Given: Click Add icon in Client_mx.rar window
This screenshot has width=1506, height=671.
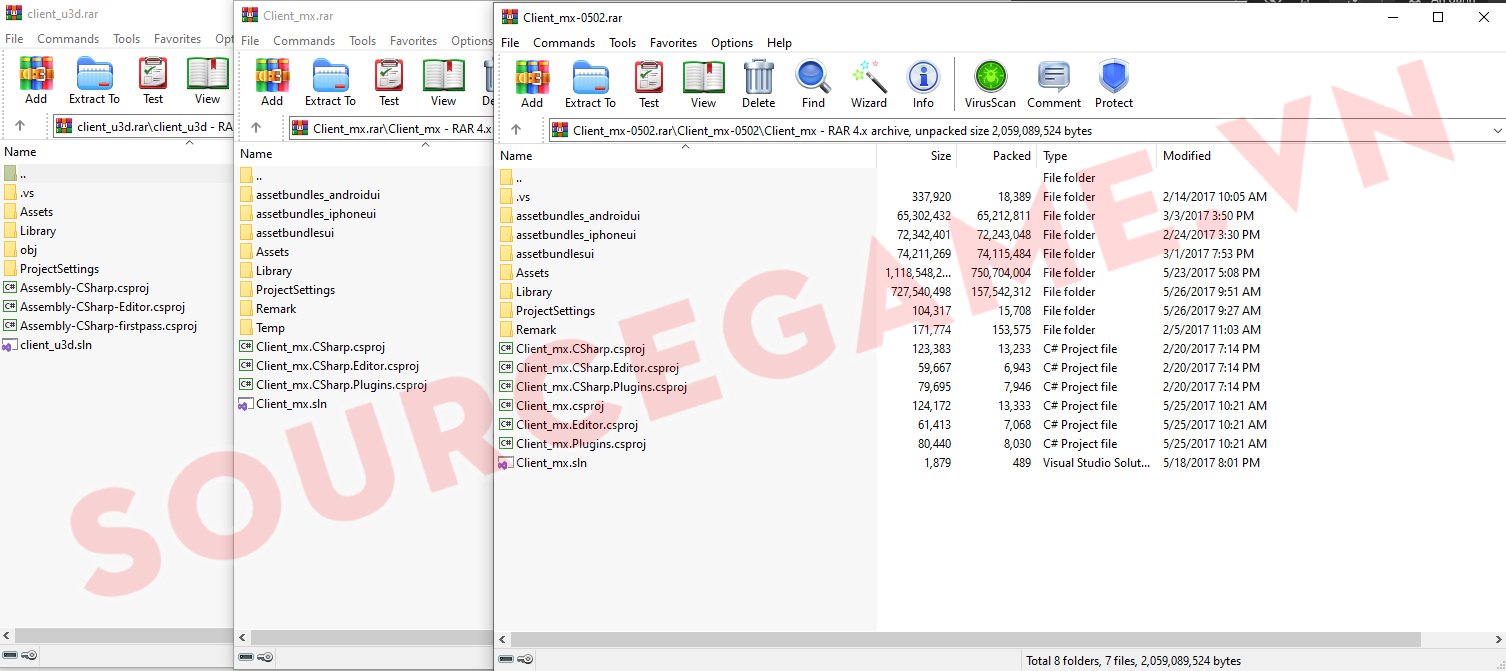Looking at the screenshot, I should pos(272,82).
